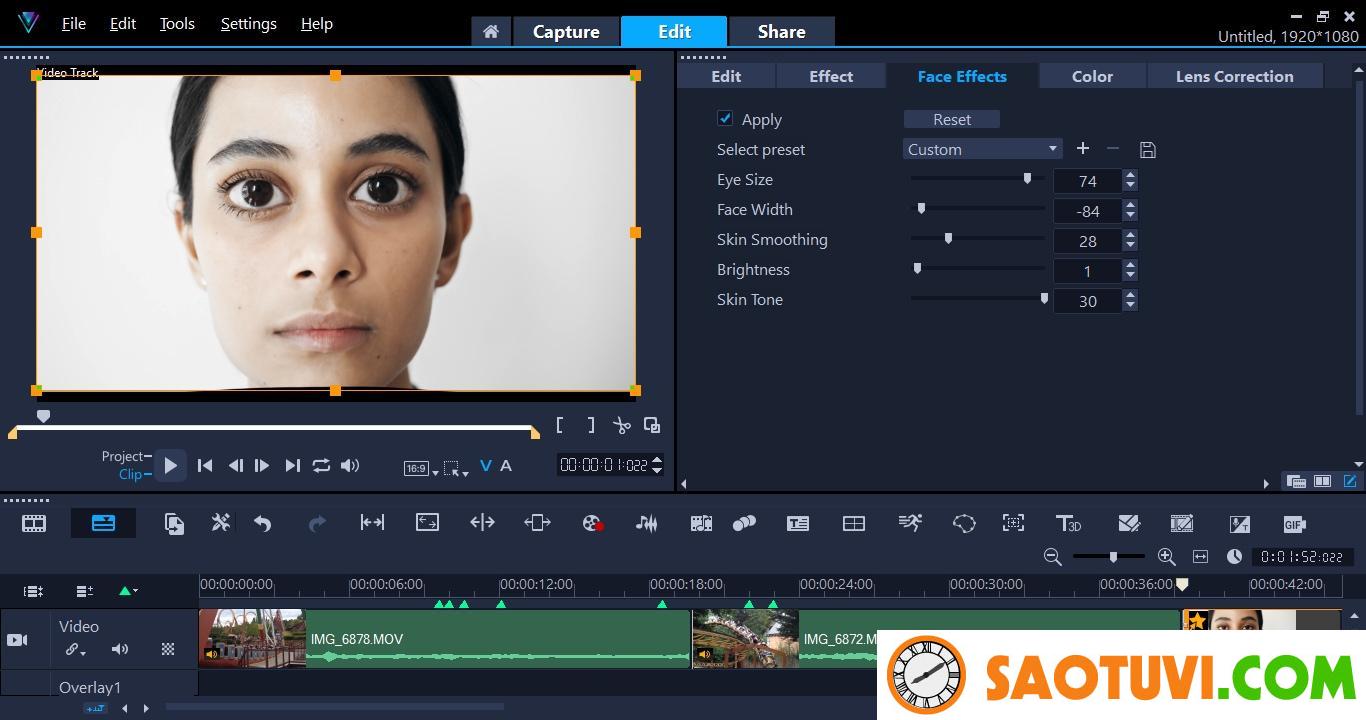Image resolution: width=1366 pixels, height=720 pixels.
Task: Open the Sound Mixer icon
Action: [647, 523]
